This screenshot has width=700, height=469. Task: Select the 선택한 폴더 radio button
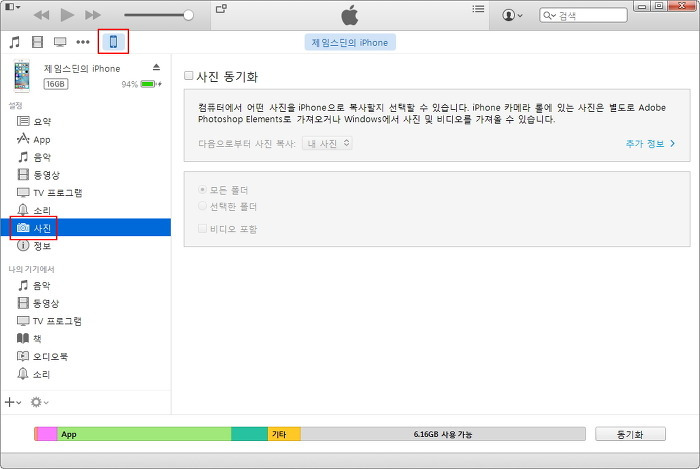click(x=202, y=206)
